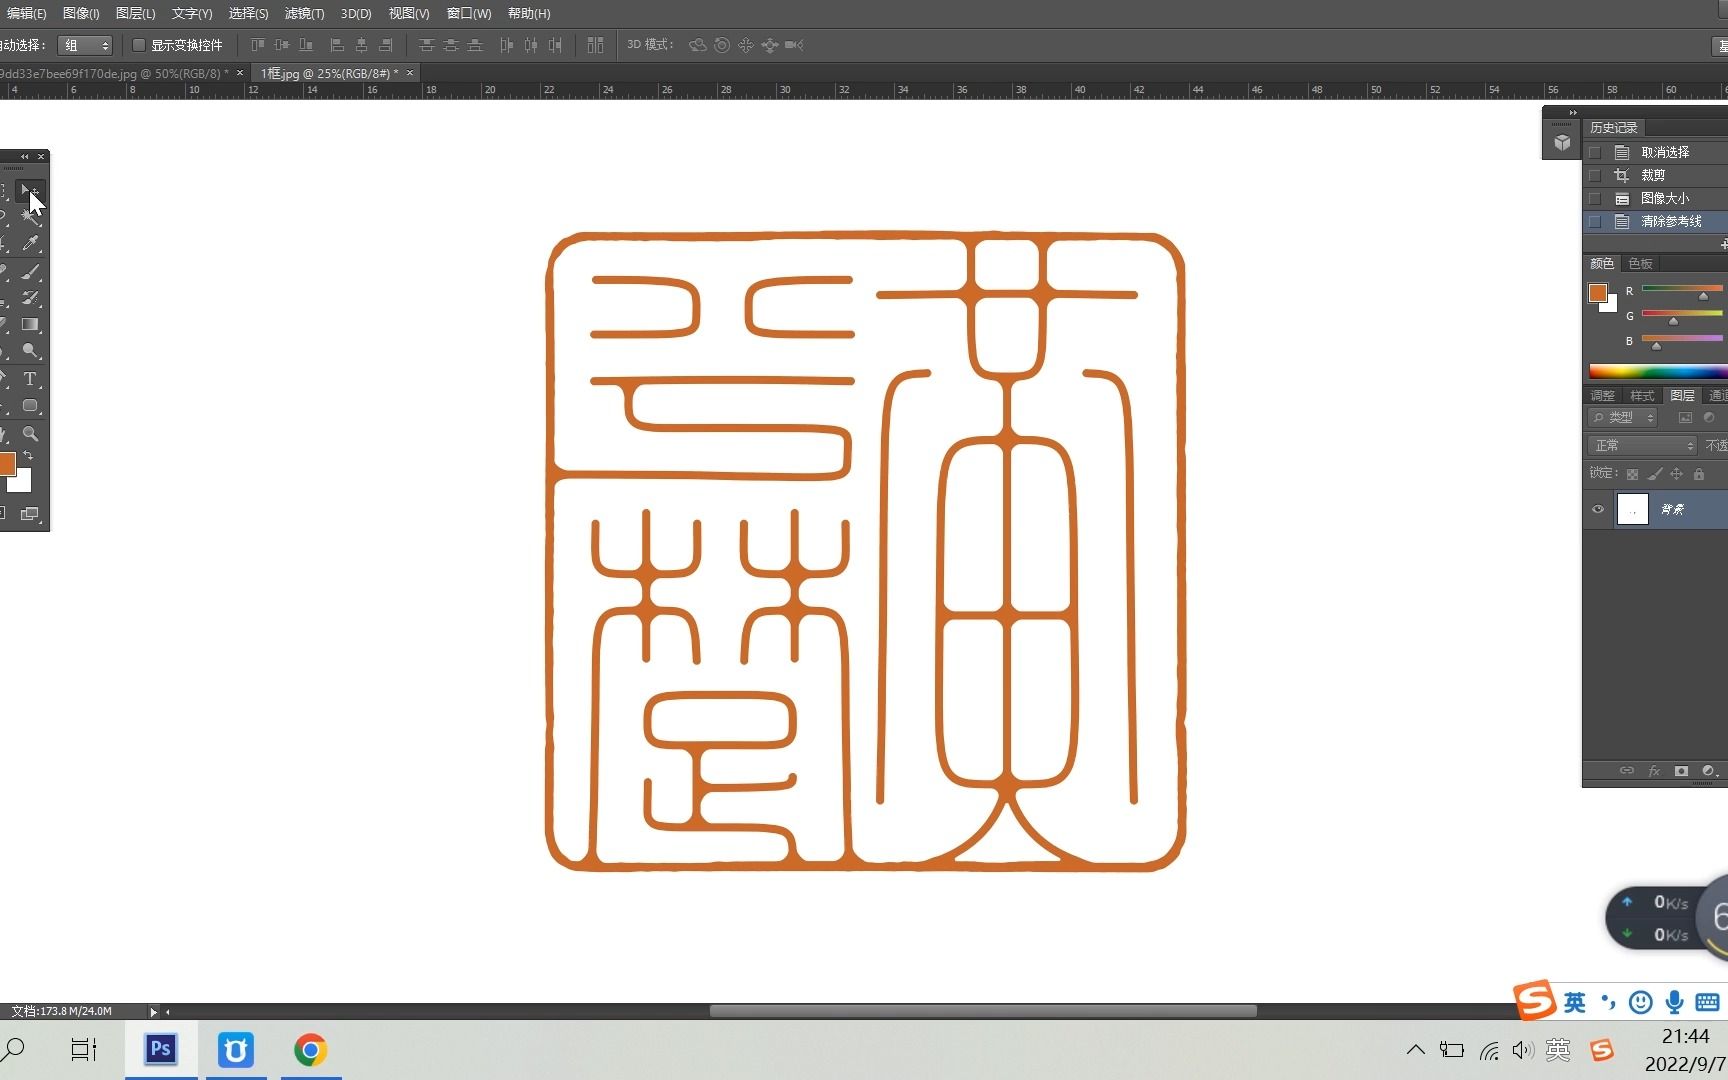Select the 裁剪 history state

tap(1653, 175)
